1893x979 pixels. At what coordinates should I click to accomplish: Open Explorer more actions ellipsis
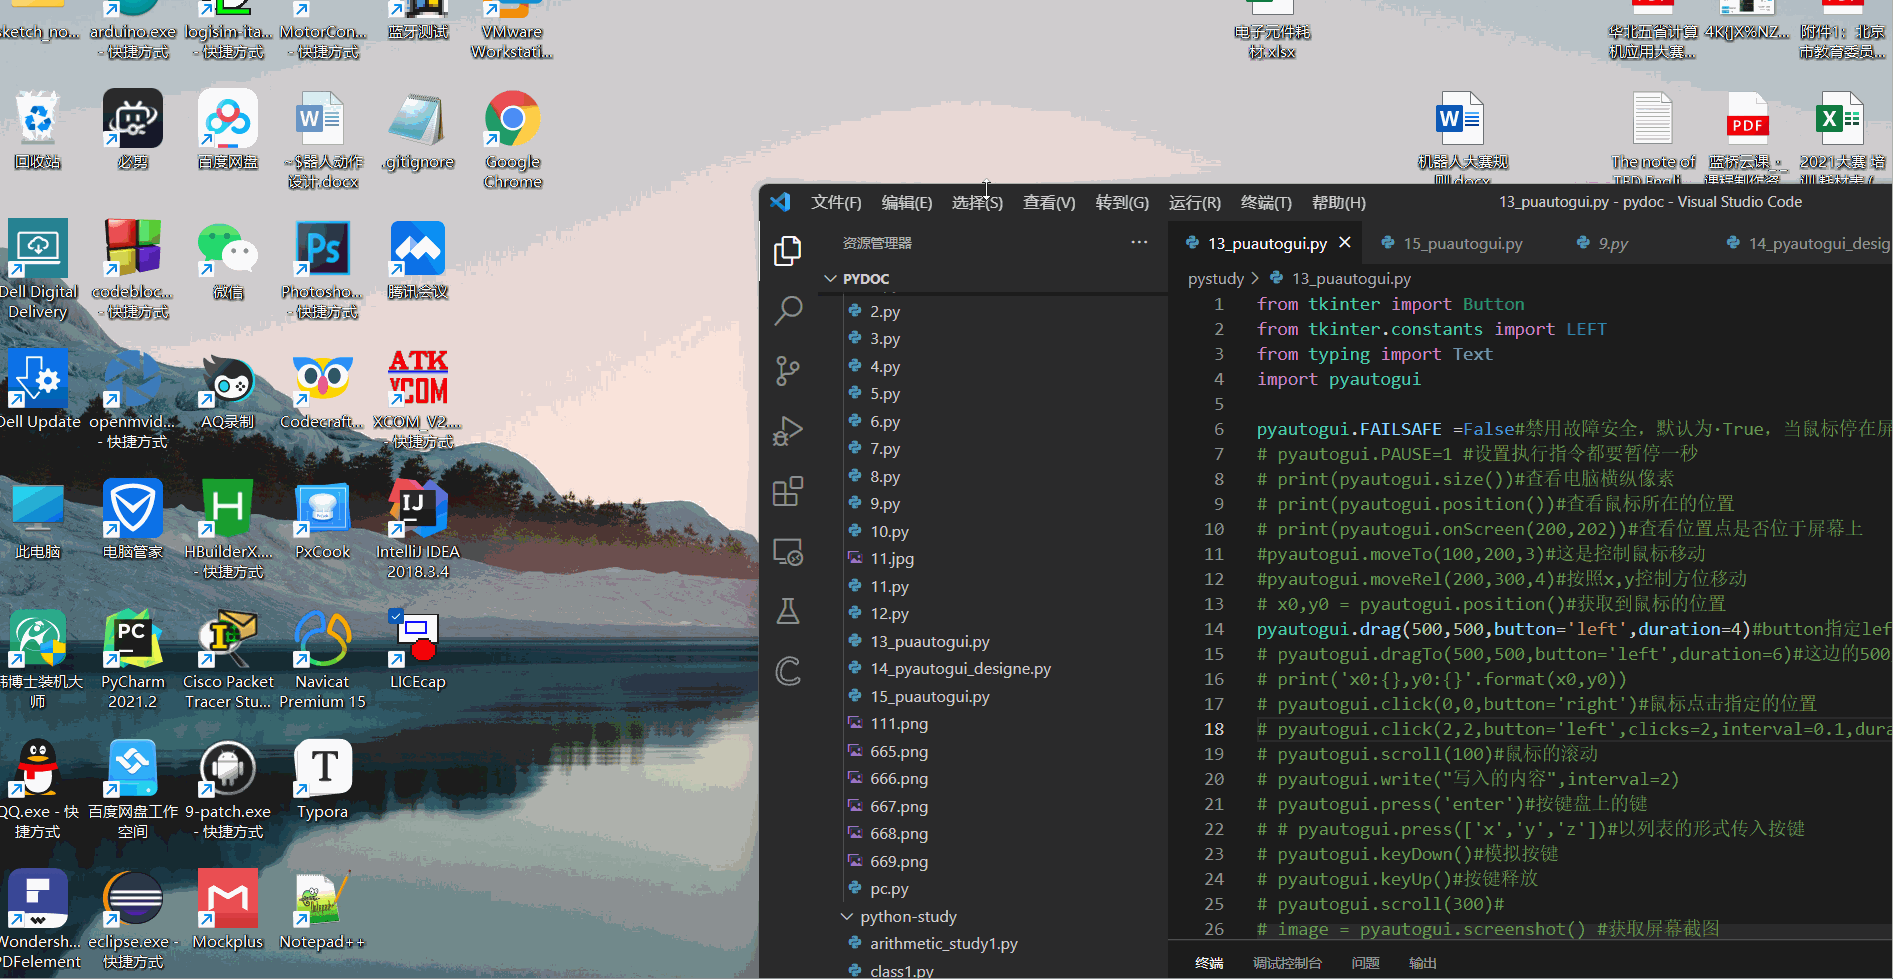(x=1139, y=242)
